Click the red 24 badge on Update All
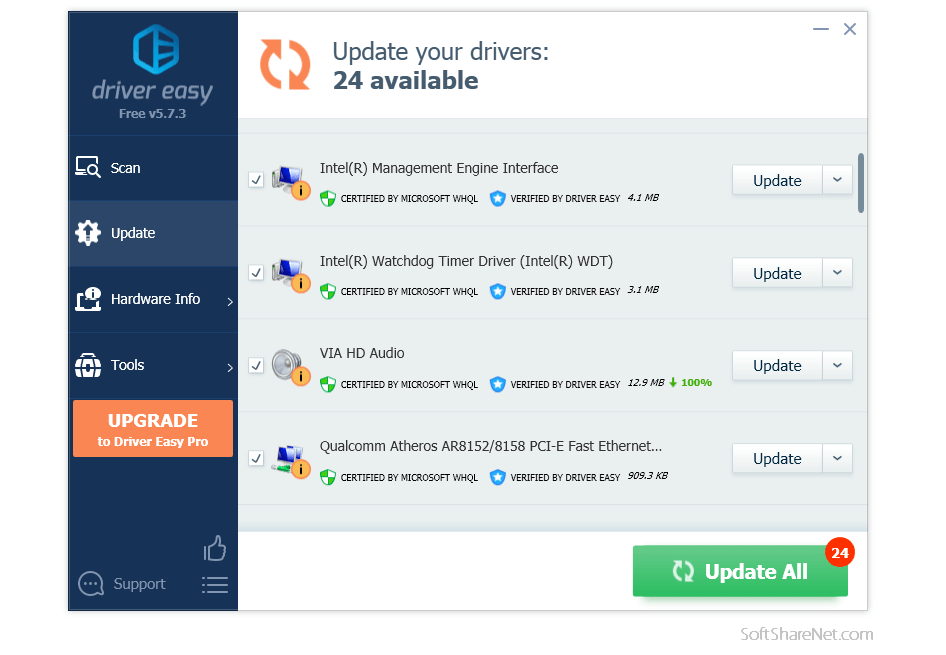This screenshot has width=946, height=655. (x=840, y=552)
